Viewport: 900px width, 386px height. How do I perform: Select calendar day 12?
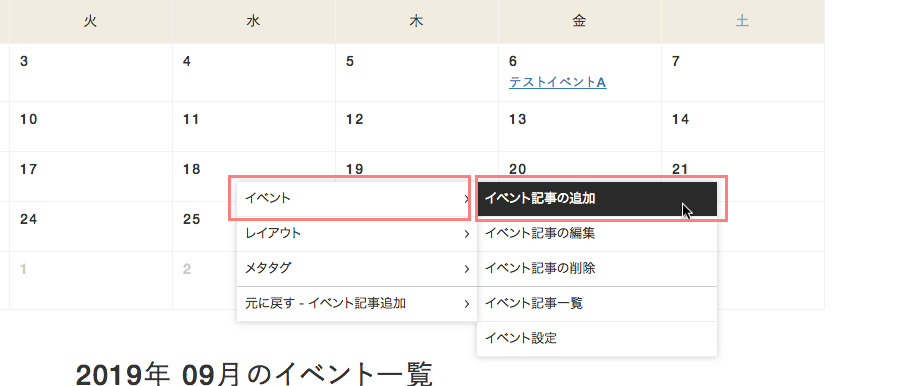coord(354,119)
